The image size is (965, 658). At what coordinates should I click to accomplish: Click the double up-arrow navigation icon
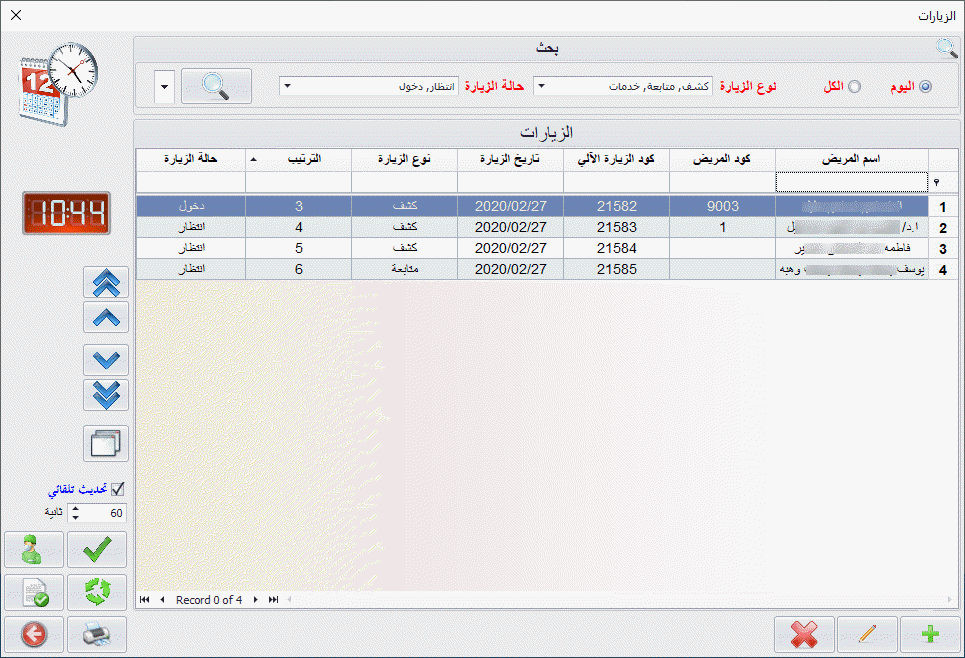tap(106, 283)
